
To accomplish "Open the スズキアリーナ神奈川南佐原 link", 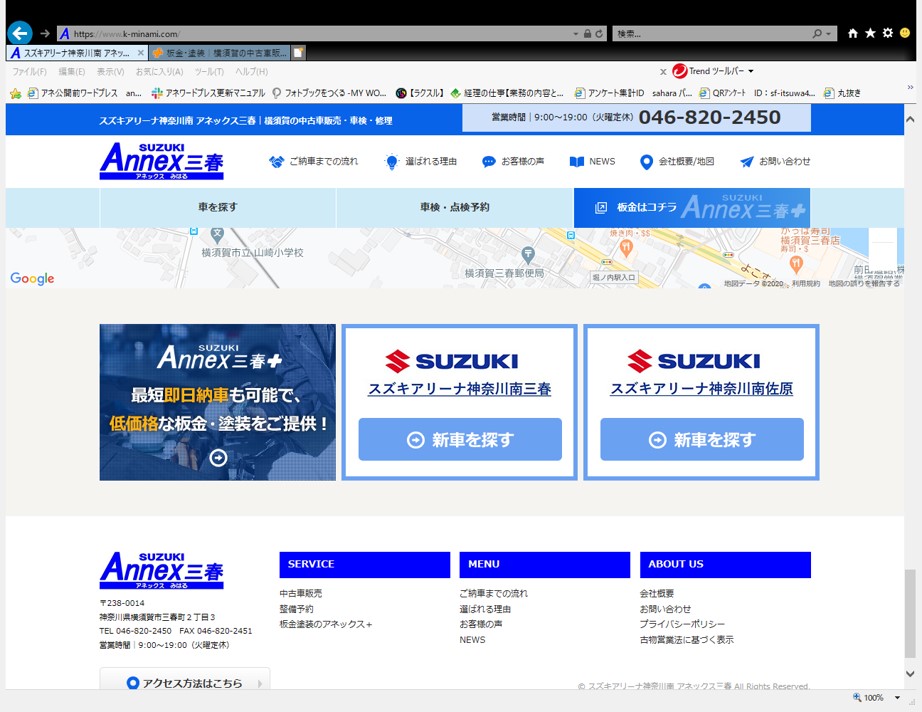I will (x=701, y=389).
